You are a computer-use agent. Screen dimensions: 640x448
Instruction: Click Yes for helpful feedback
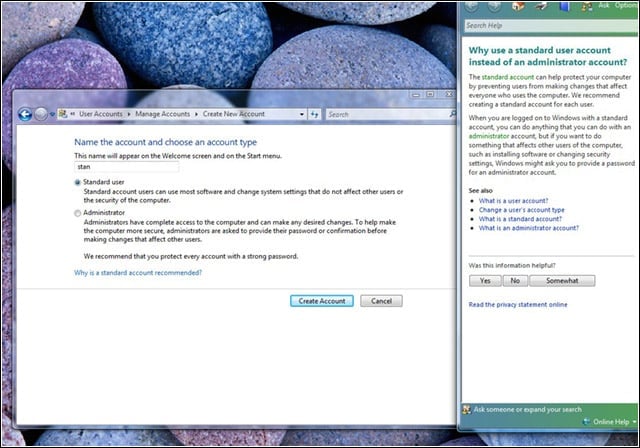[x=485, y=281]
